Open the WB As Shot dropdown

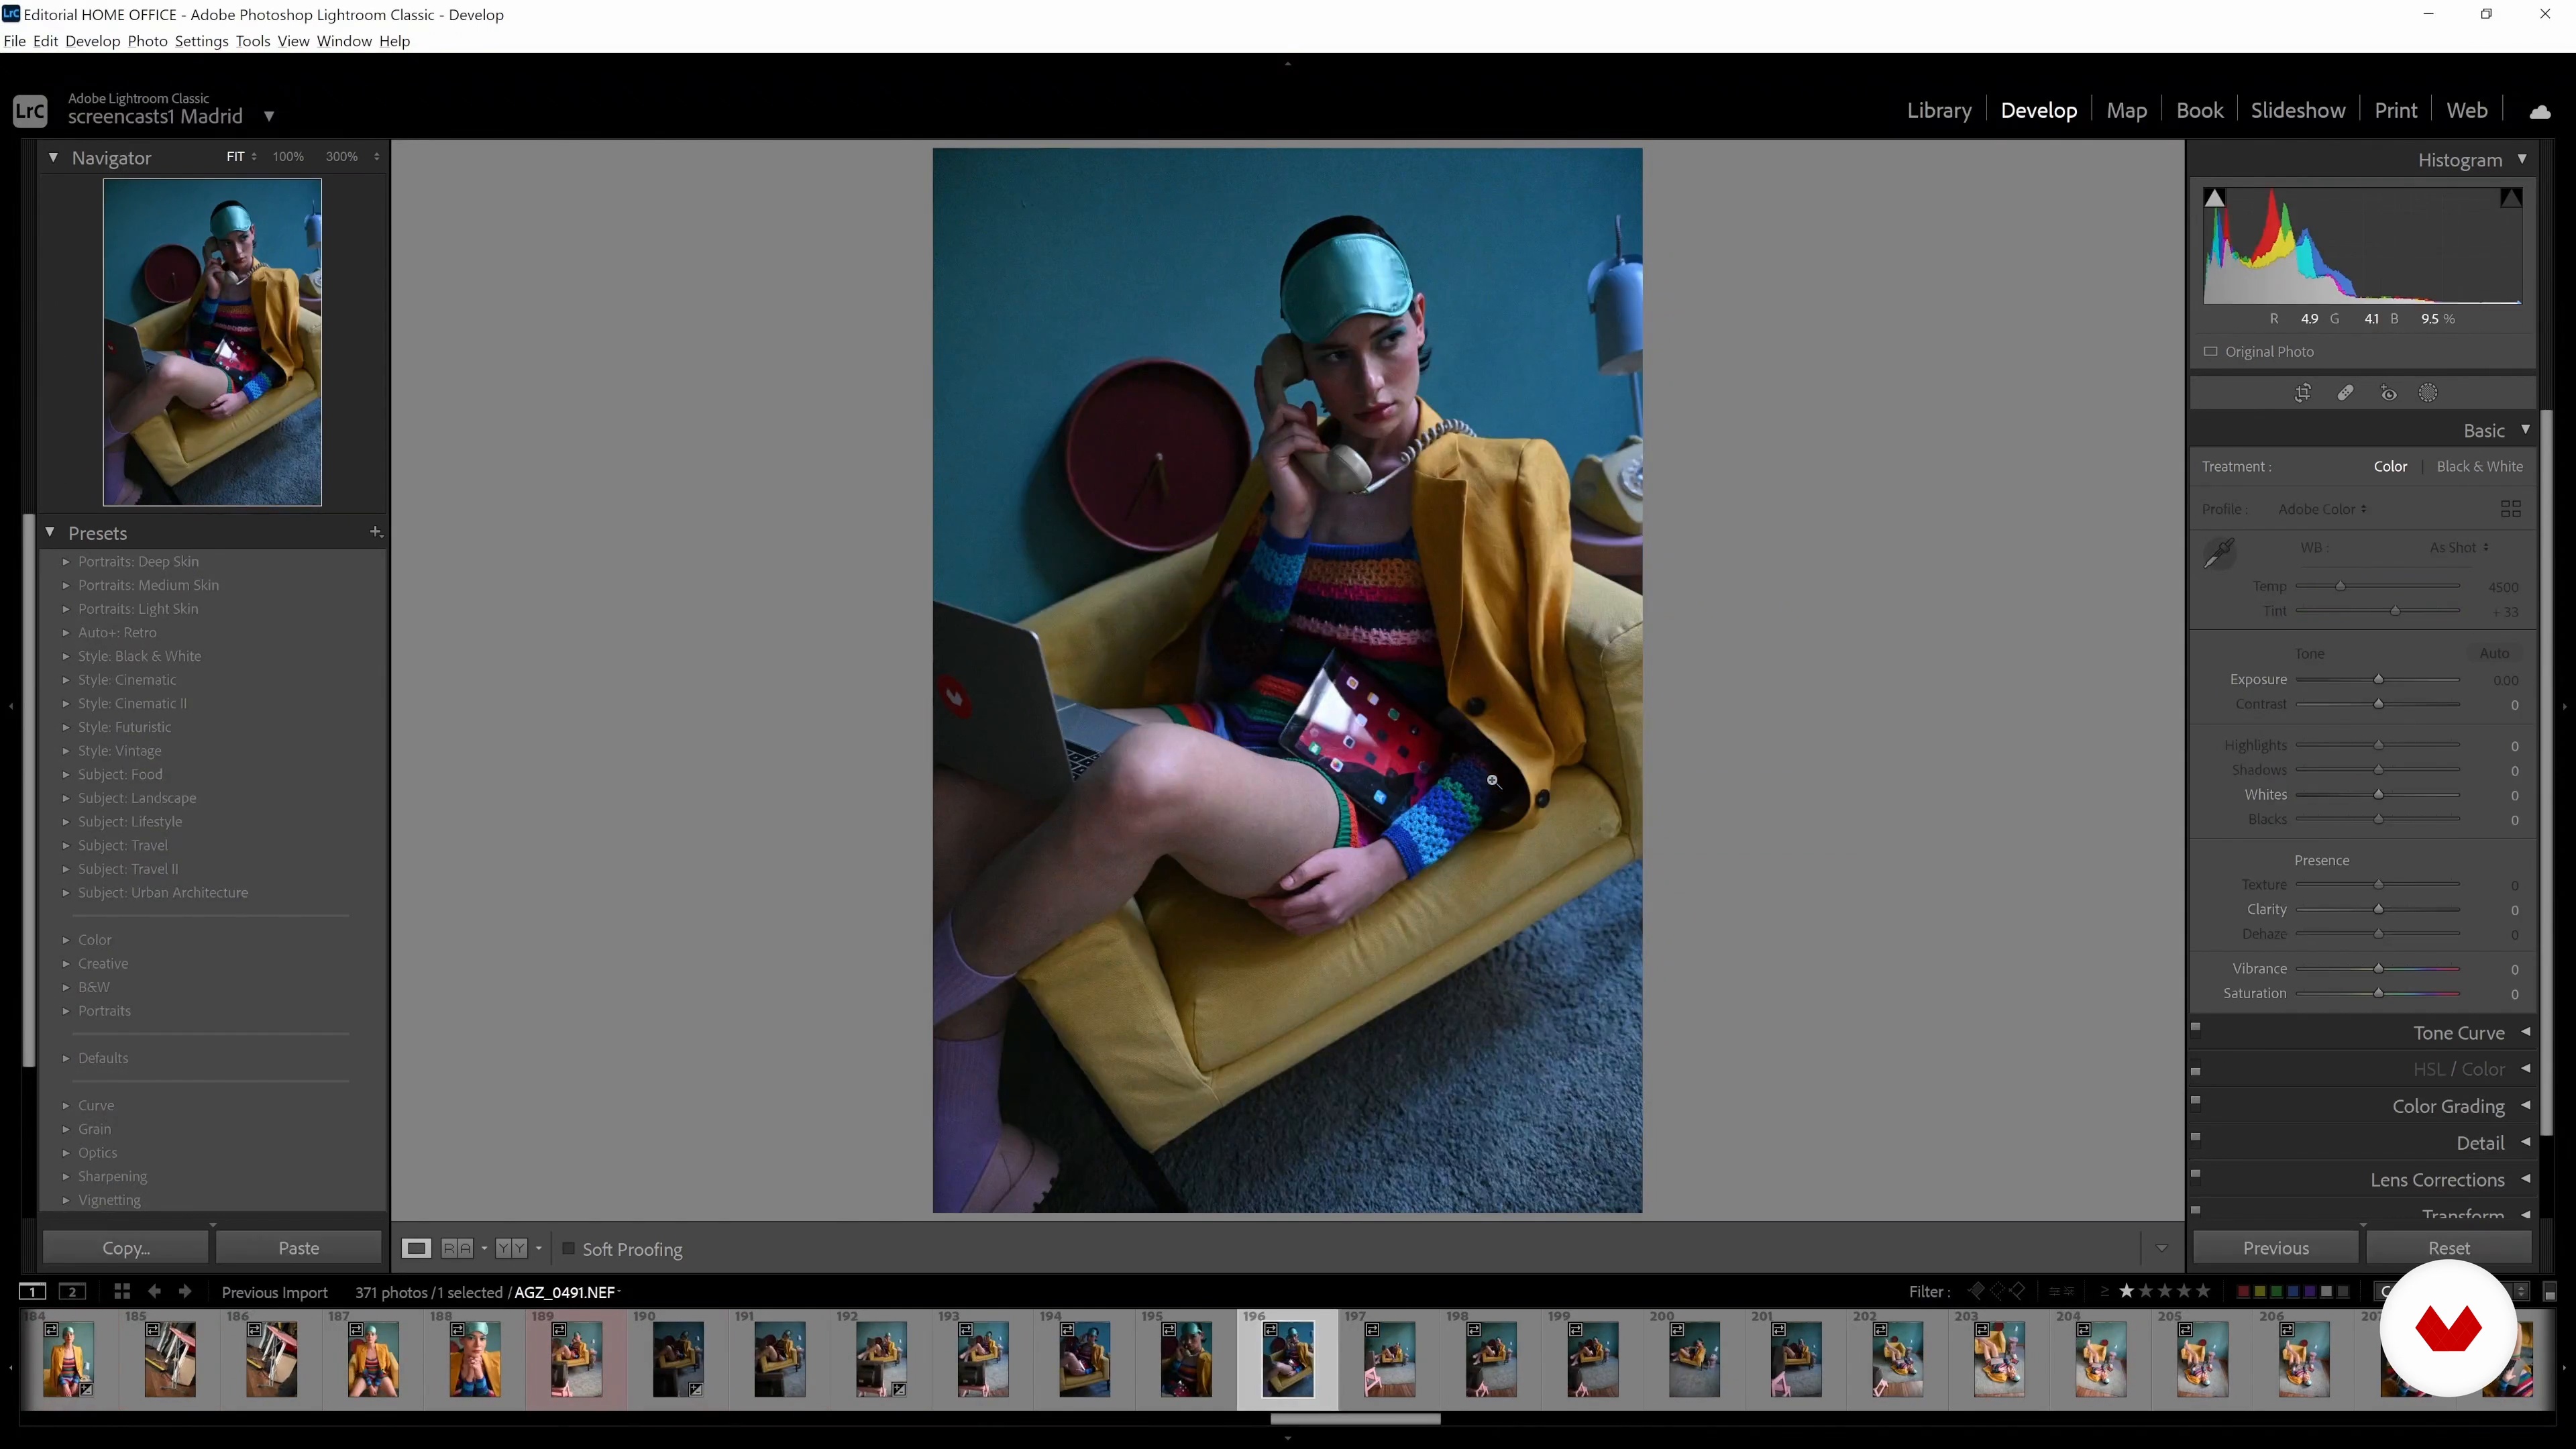(x=2458, y=548)
